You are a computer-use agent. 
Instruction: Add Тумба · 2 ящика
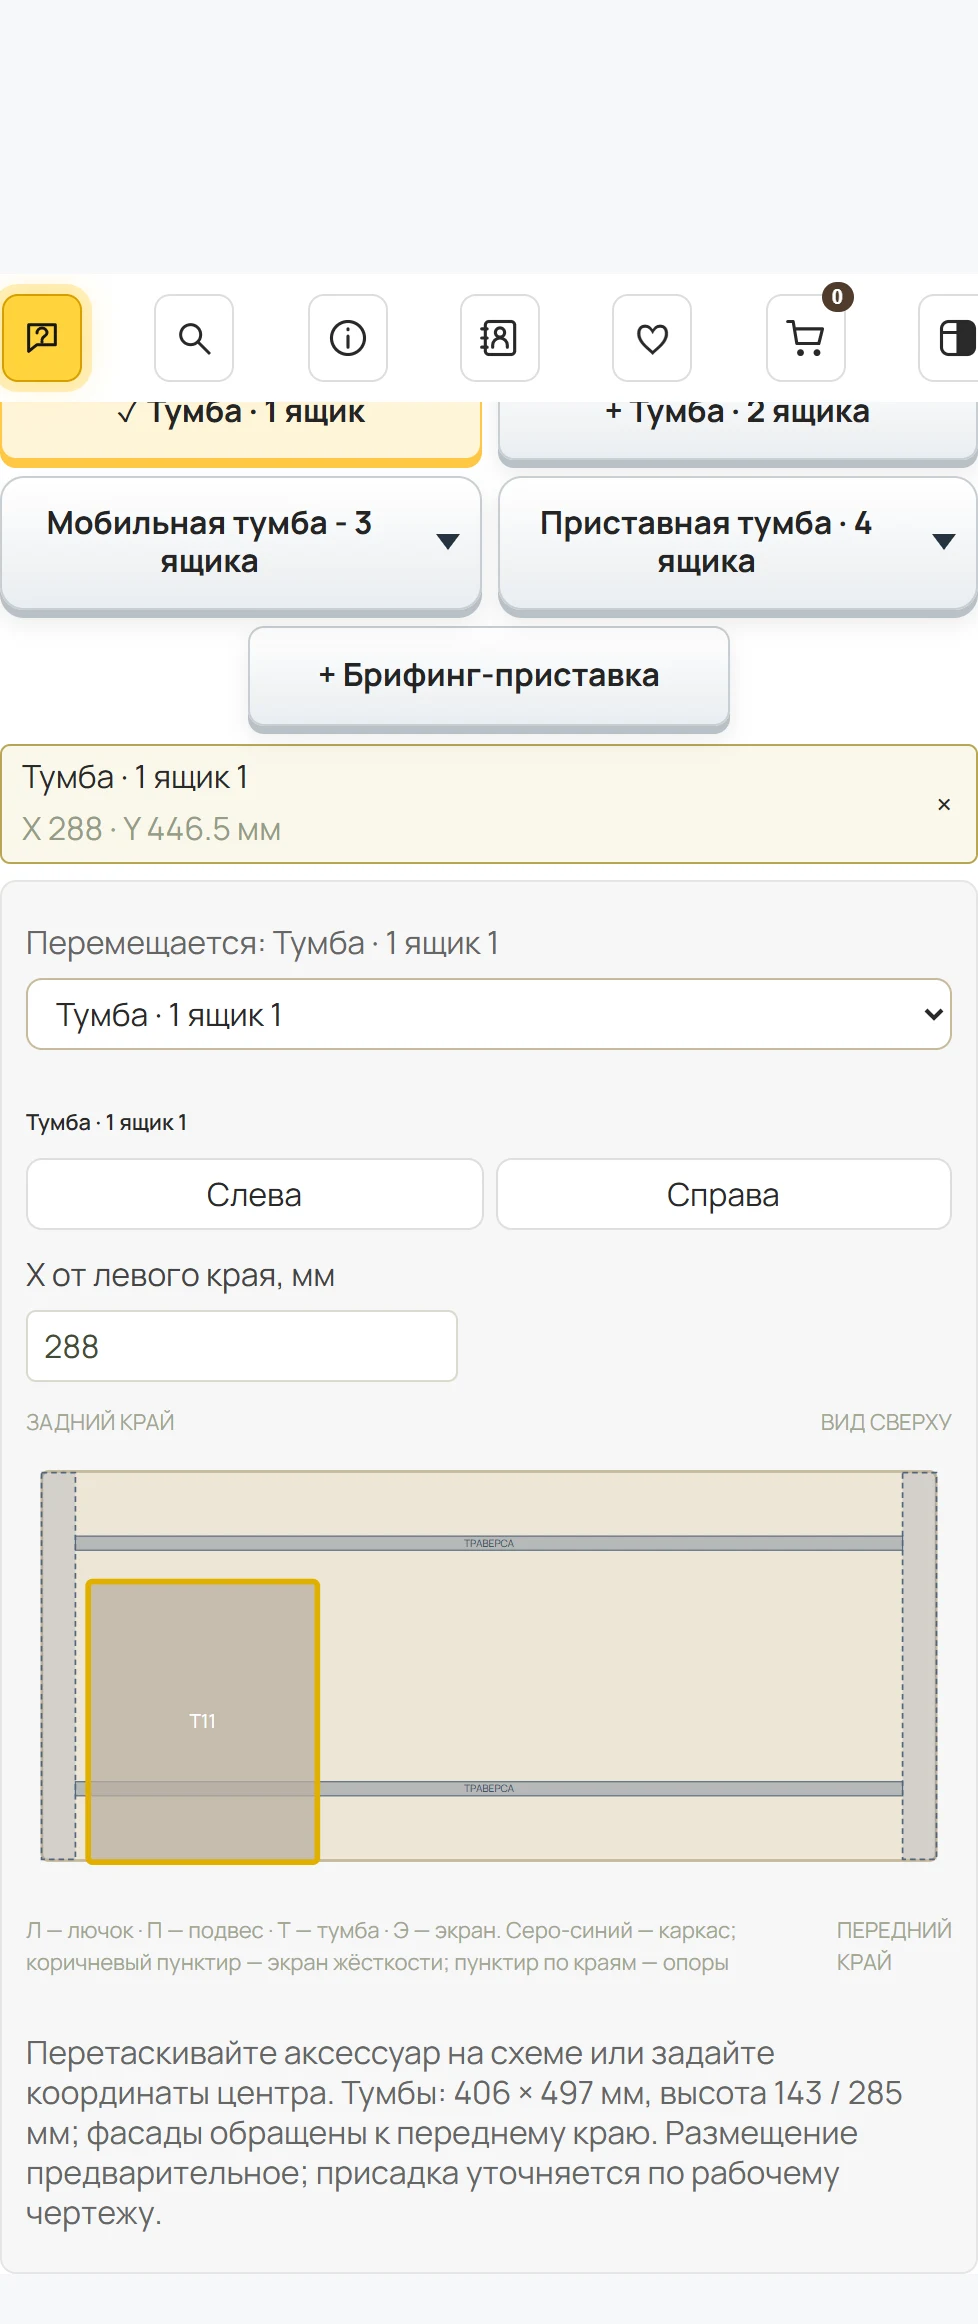(x=738, y=430)
